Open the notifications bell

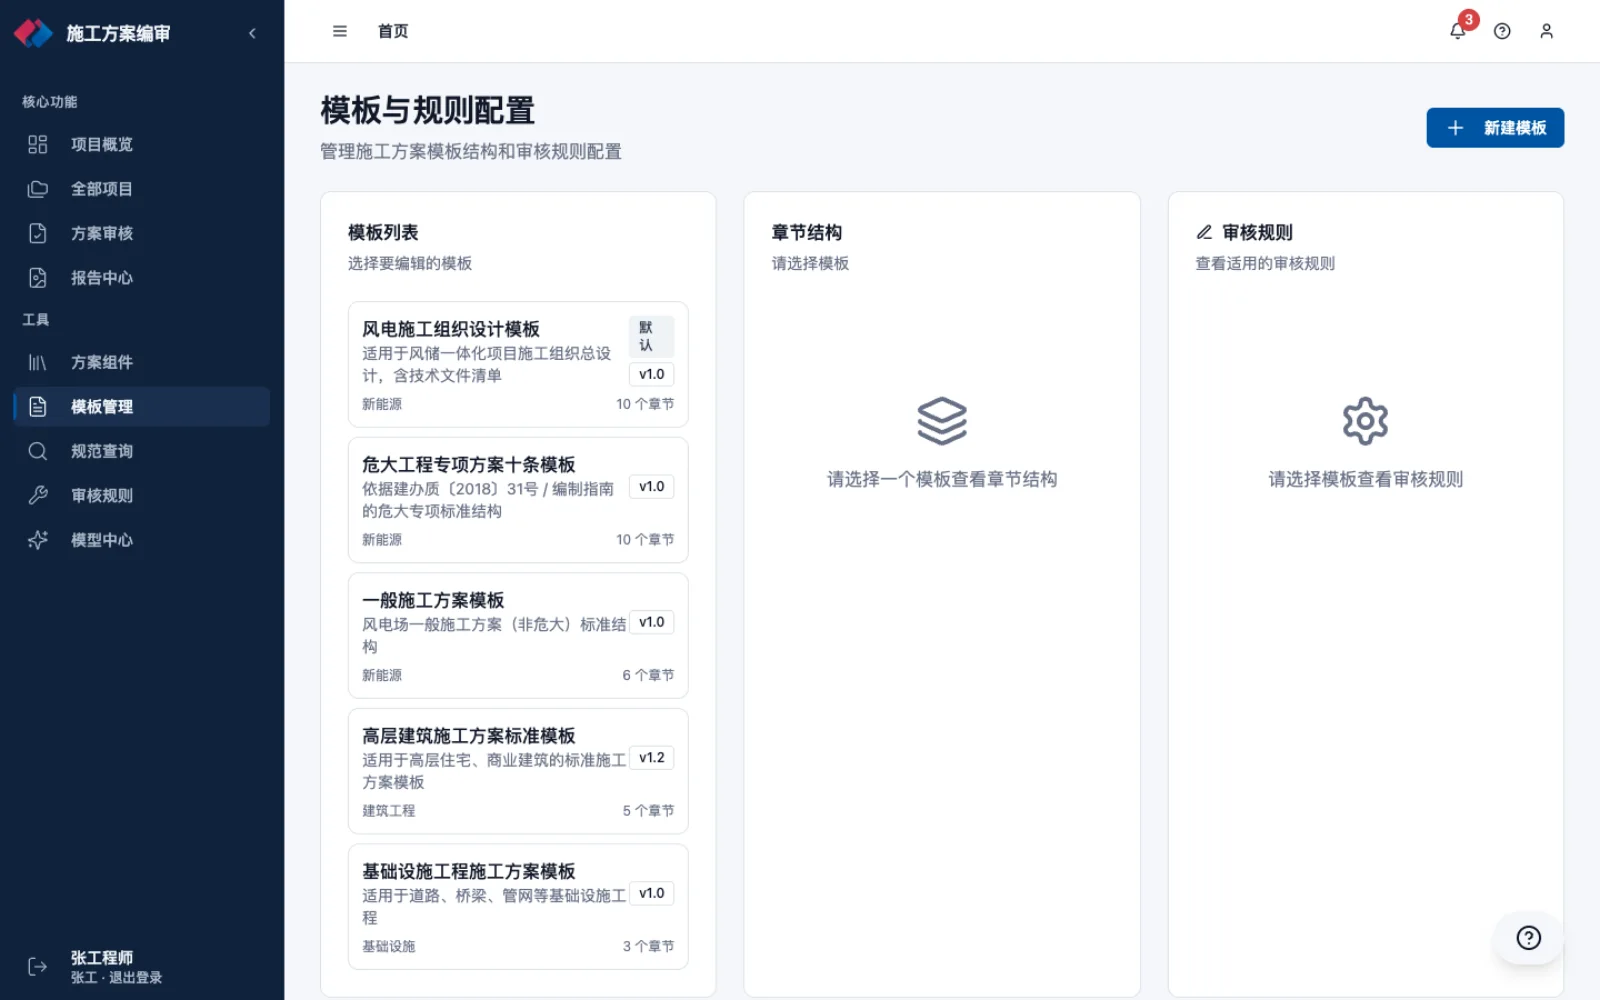coord(1458,31)
